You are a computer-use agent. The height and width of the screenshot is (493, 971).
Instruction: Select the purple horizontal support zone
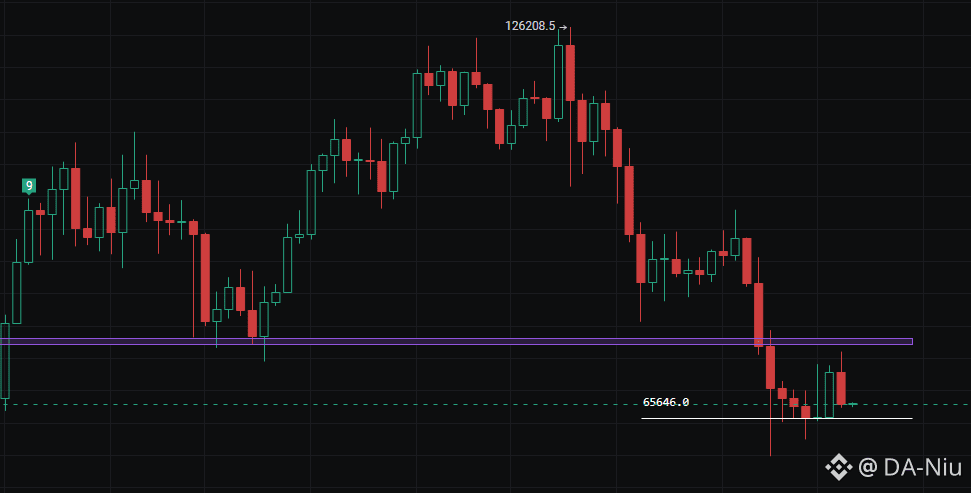pyautogui.click(x=456, y=341)
